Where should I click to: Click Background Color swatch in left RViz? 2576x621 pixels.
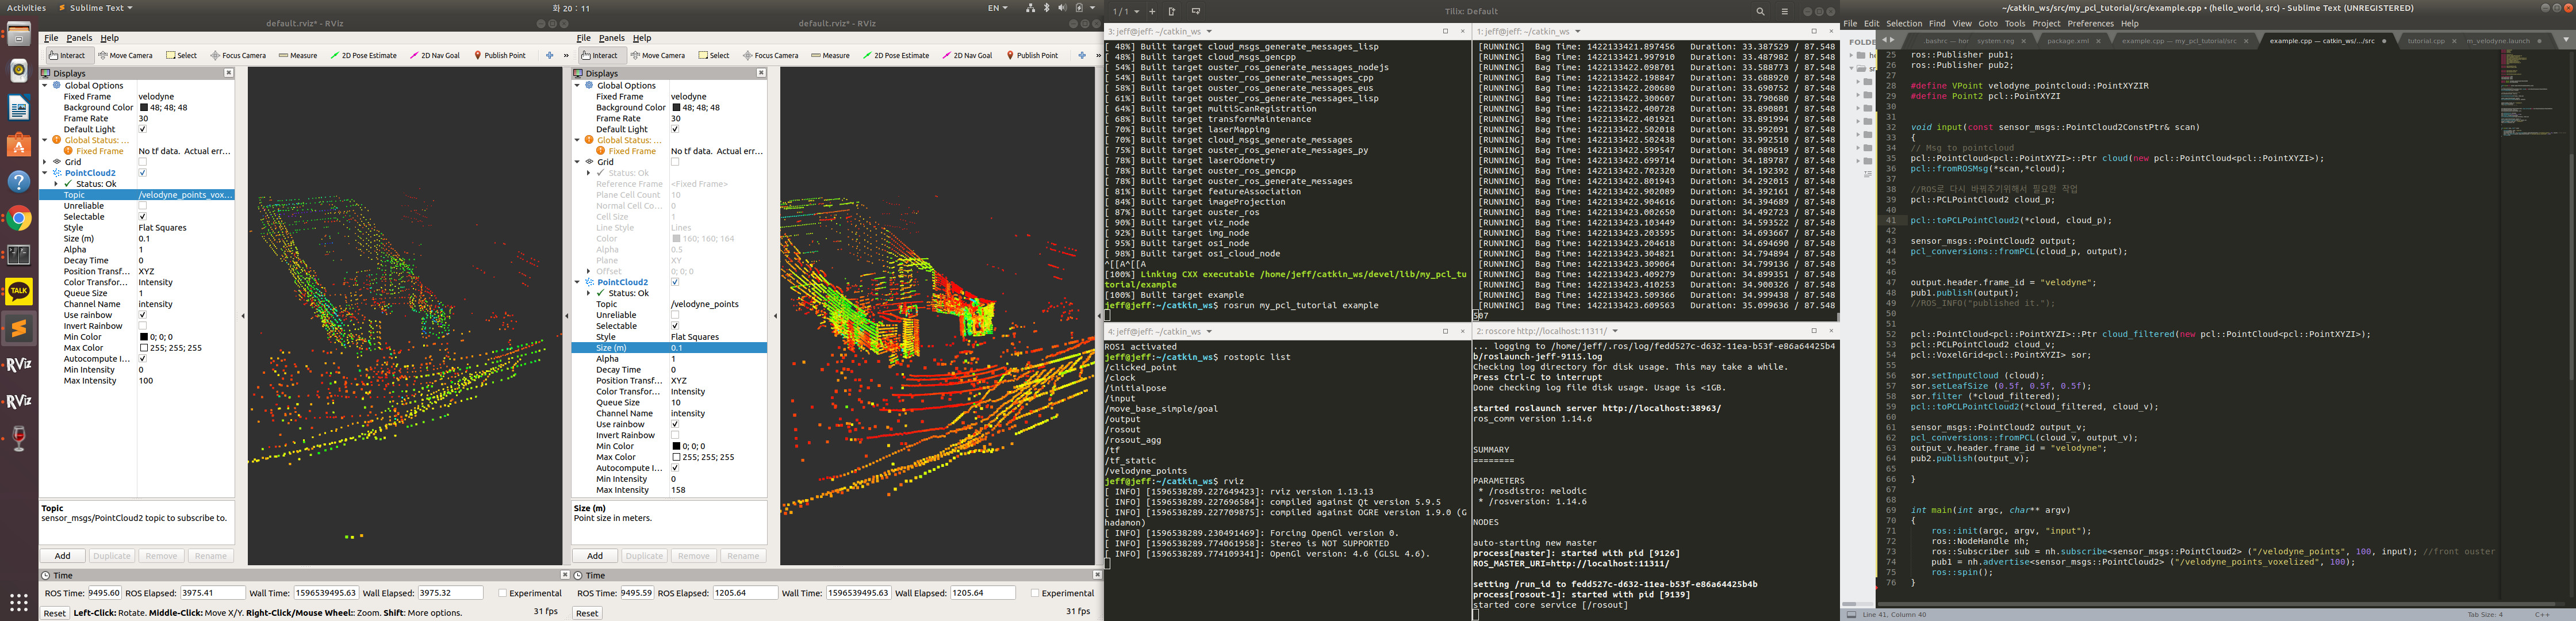point(143,108)
